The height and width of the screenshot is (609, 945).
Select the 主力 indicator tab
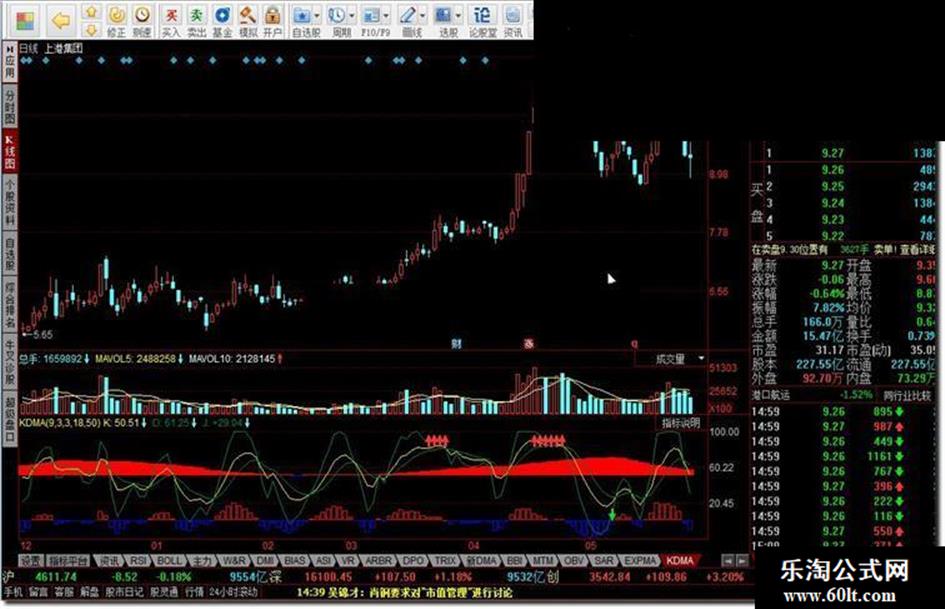(x=202, y=561)
